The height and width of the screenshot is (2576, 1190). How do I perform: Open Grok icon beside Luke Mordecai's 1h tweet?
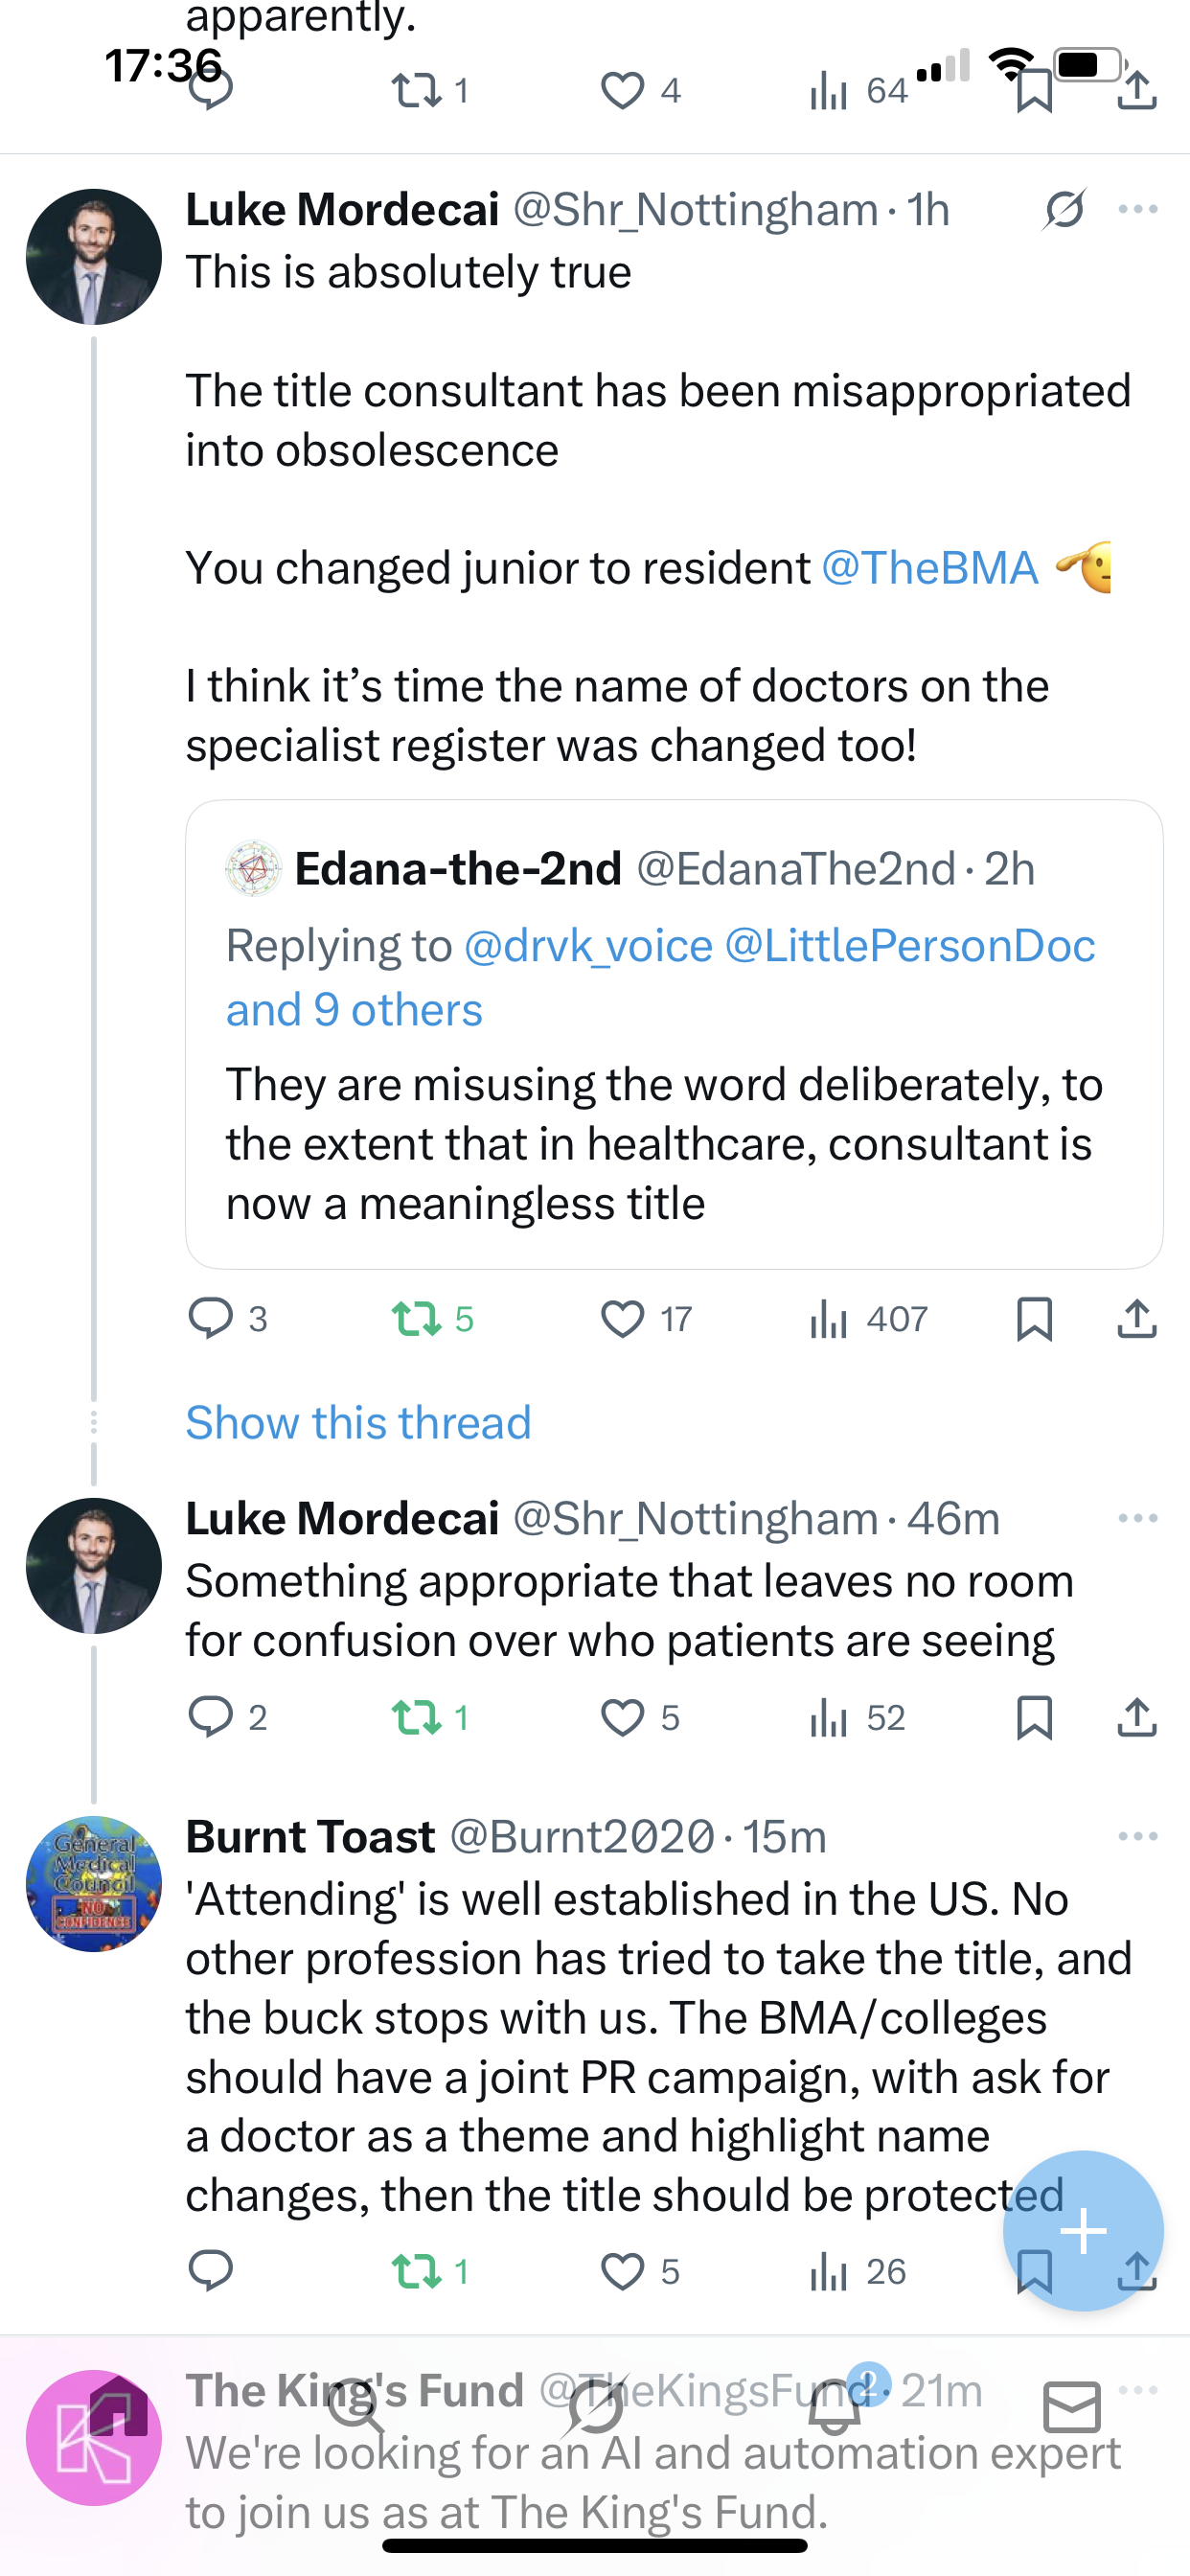pos(1064,210)
